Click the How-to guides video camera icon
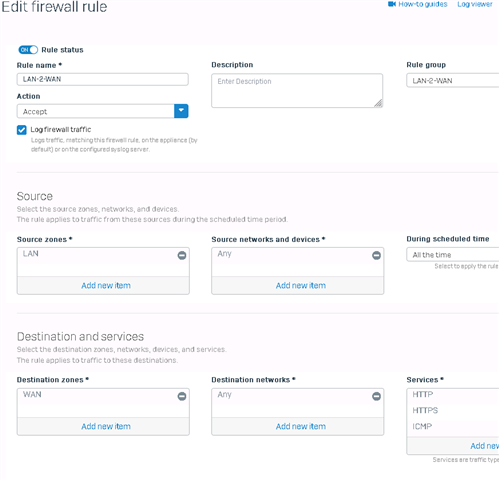This screenshot has height=480, width=499. point(392,4)
